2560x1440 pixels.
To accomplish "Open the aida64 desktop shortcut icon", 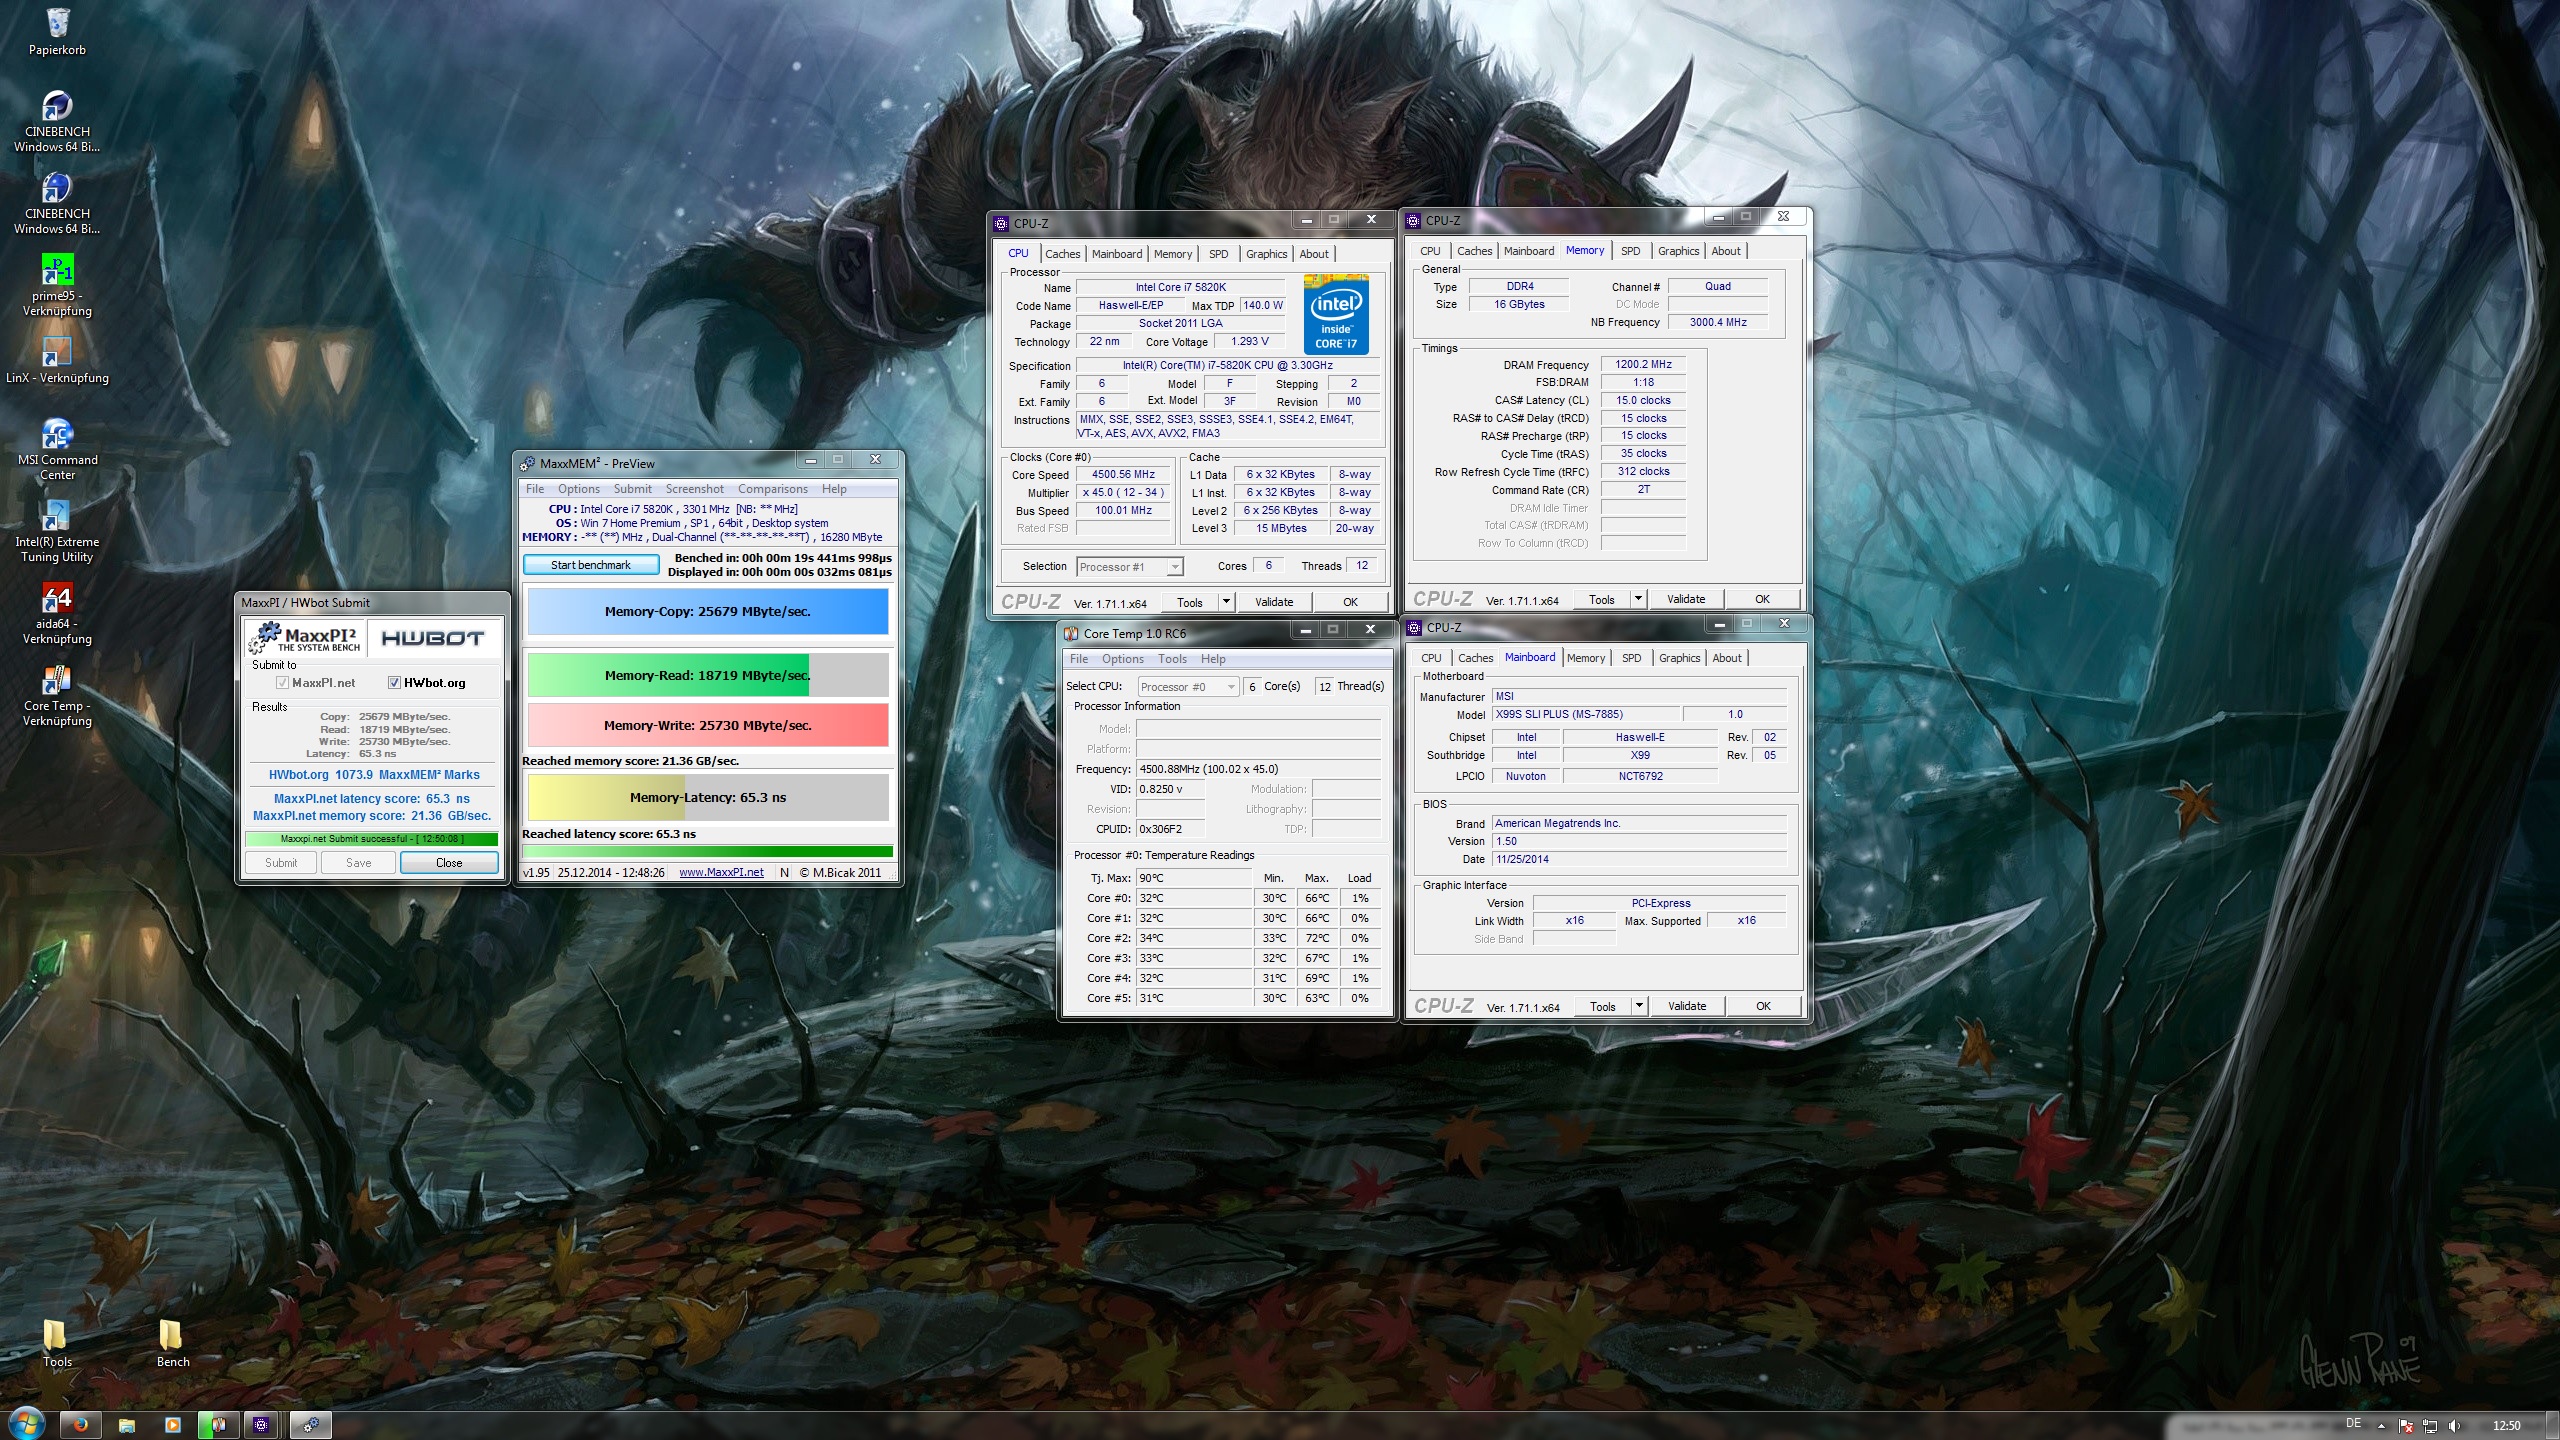I will [57, 599].
